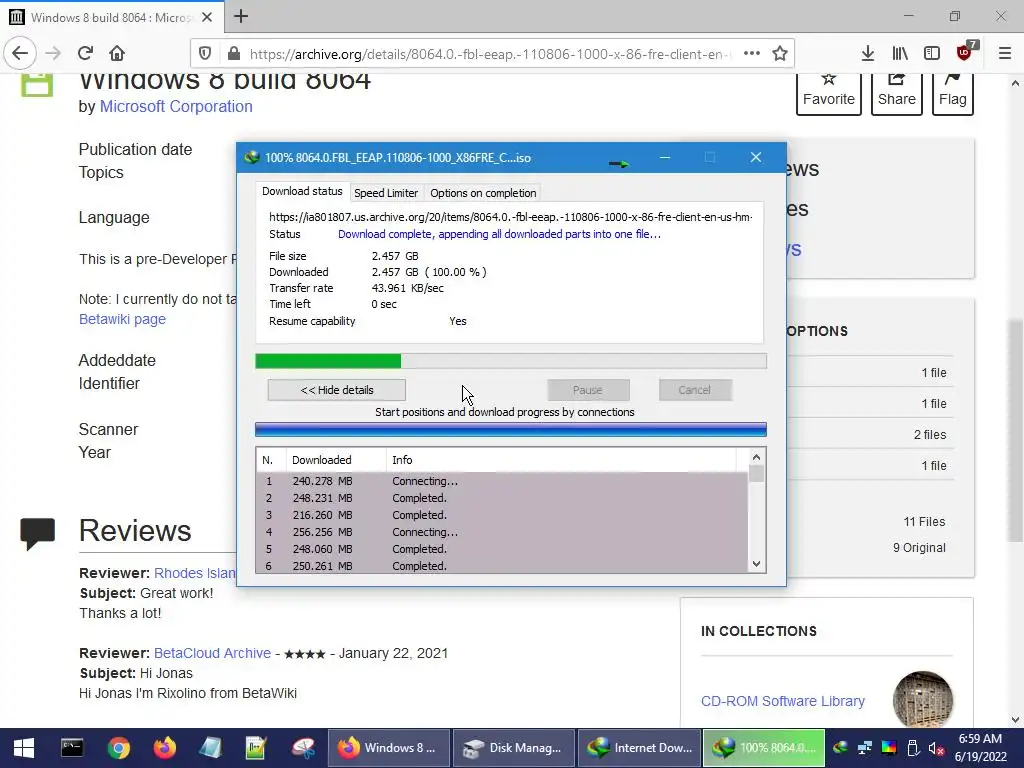The width and height of the screenshot is (1024, 768).
Task: Open the CD-ROM Software Library collection
Action: click(782, 701)
